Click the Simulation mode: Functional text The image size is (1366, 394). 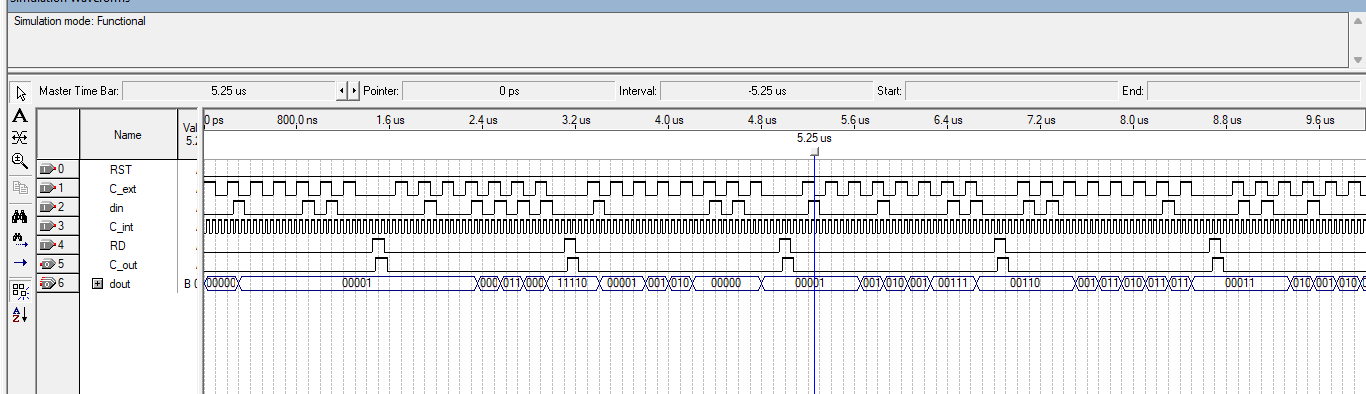point(80,21)
